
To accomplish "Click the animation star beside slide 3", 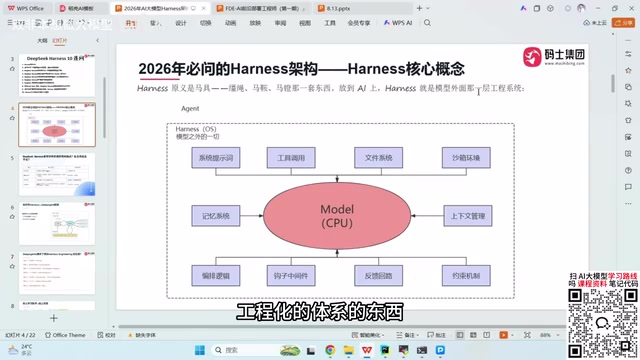I will 12,69.
